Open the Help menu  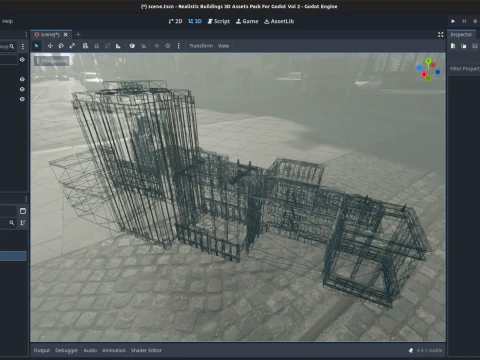[7, 21]
